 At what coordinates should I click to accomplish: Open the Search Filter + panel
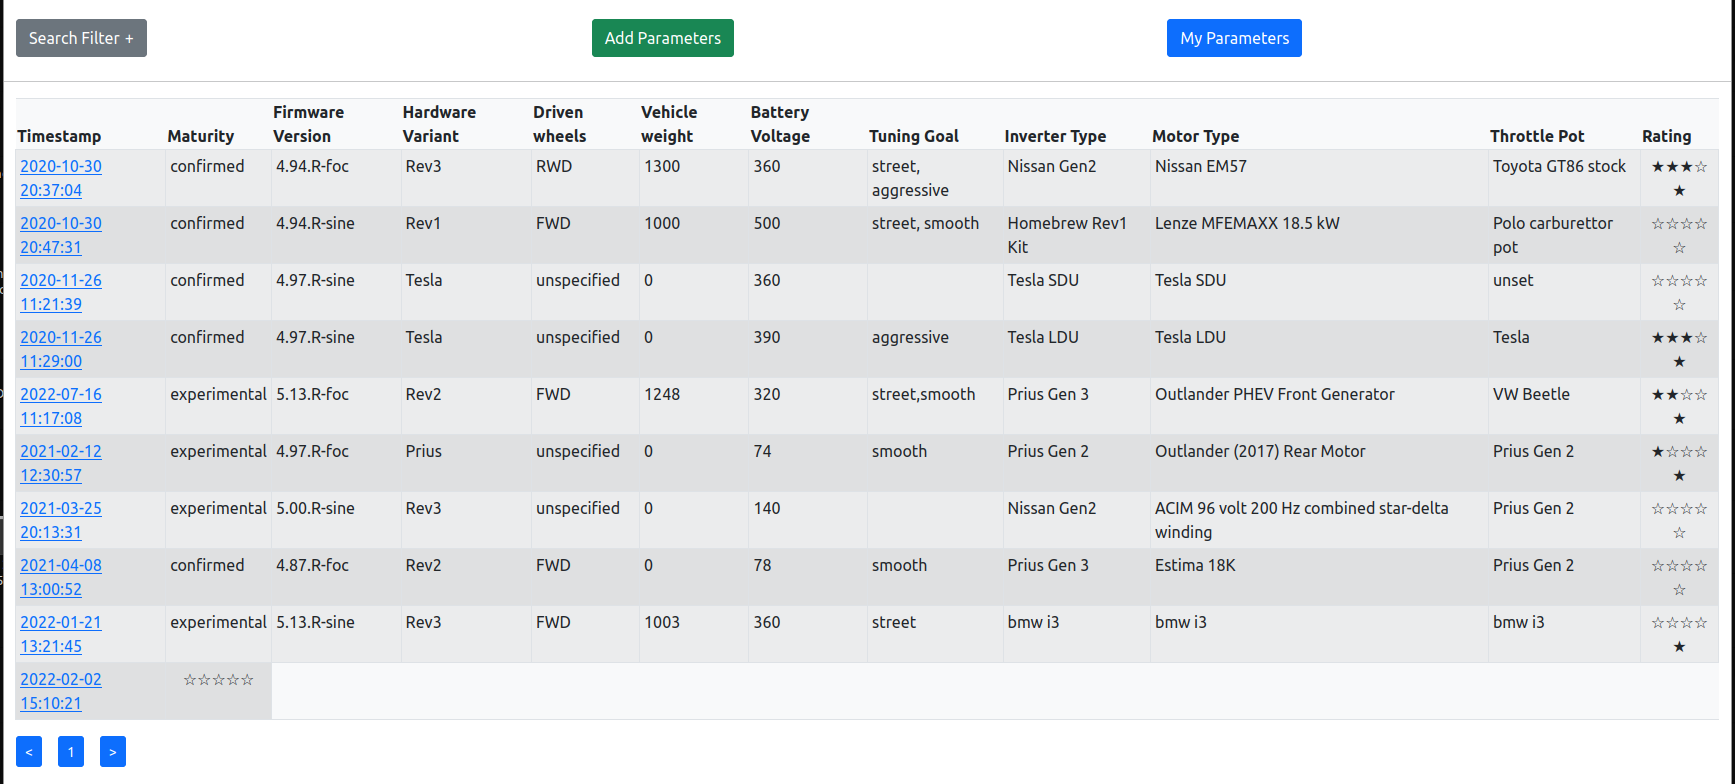81,38
